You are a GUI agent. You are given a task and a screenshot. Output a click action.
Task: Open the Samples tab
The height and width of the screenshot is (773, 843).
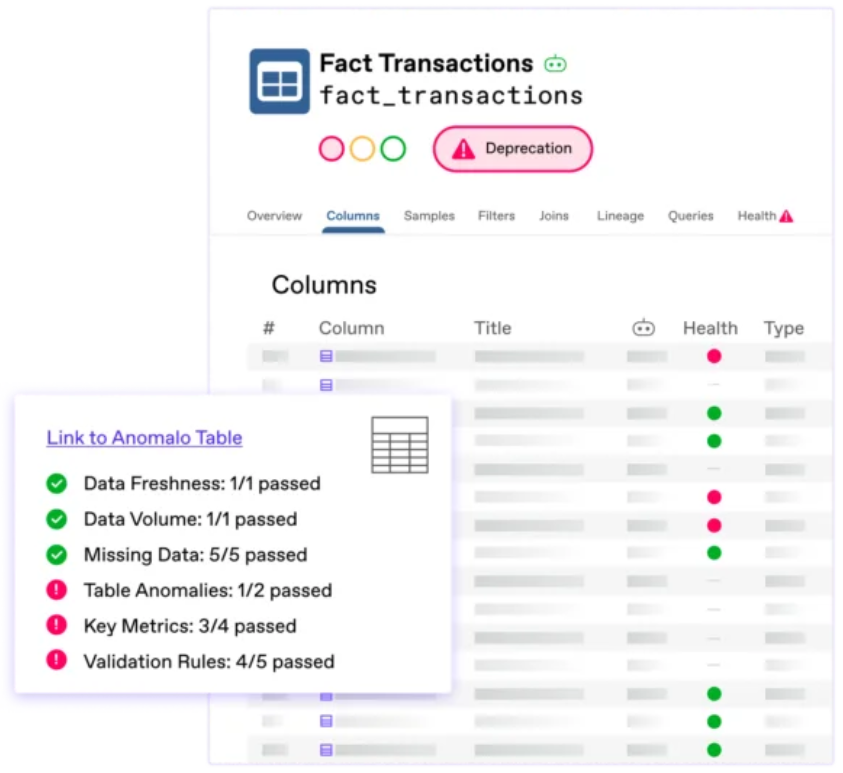pos(429,216)
